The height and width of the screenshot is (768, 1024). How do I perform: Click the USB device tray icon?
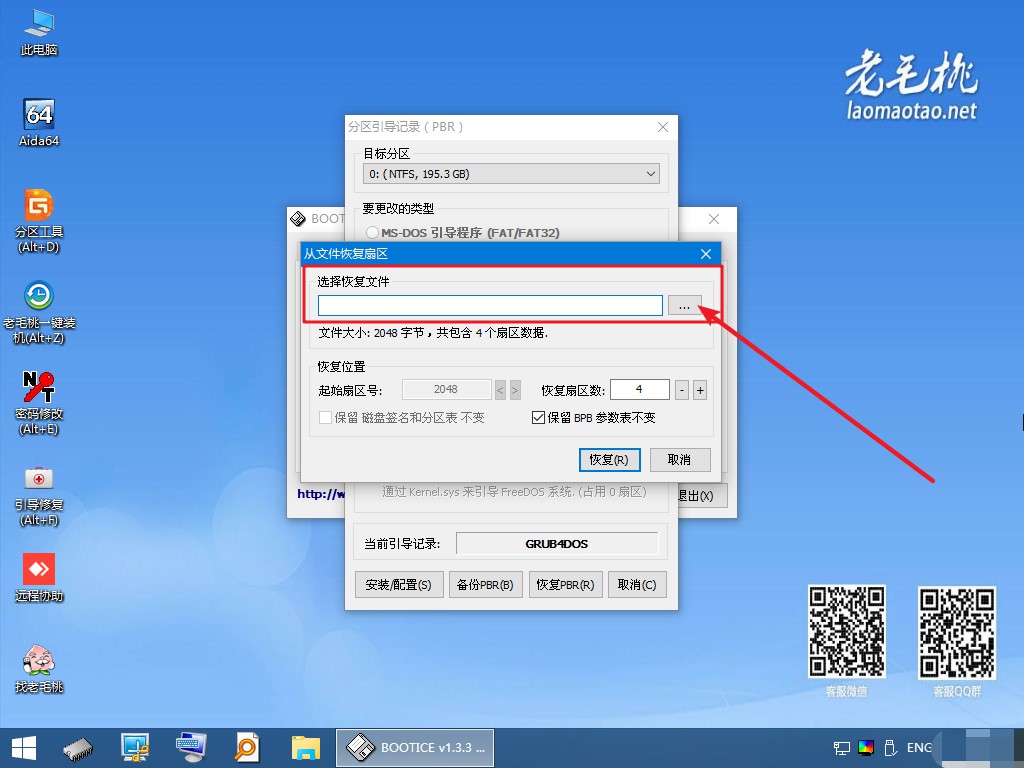[889, 748]
